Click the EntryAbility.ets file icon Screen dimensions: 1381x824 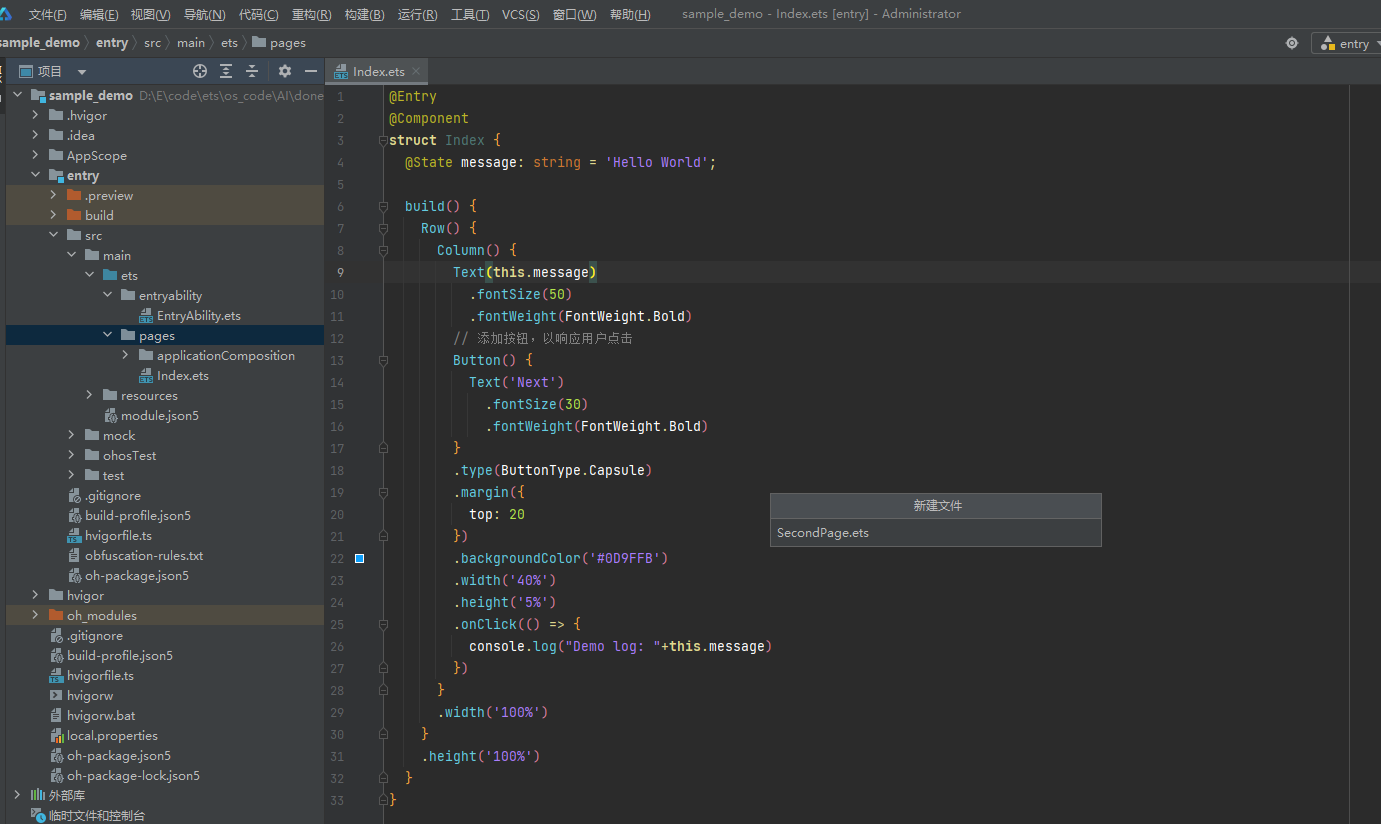pos(146,316)
